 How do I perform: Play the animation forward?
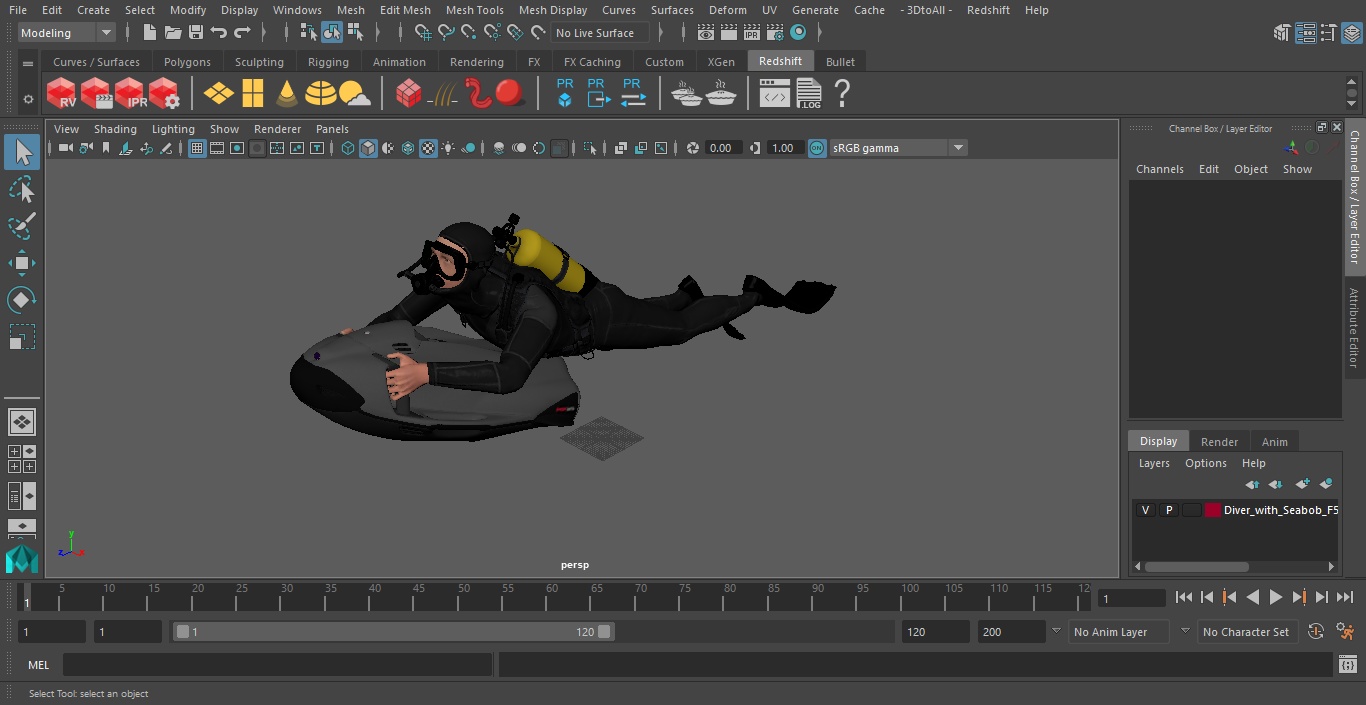click(1275, 597)
